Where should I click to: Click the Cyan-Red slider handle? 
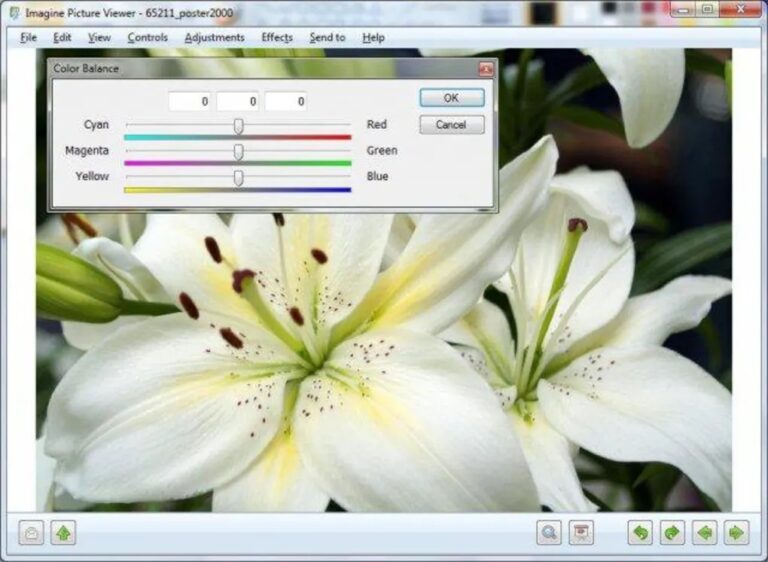pos(238,125)
